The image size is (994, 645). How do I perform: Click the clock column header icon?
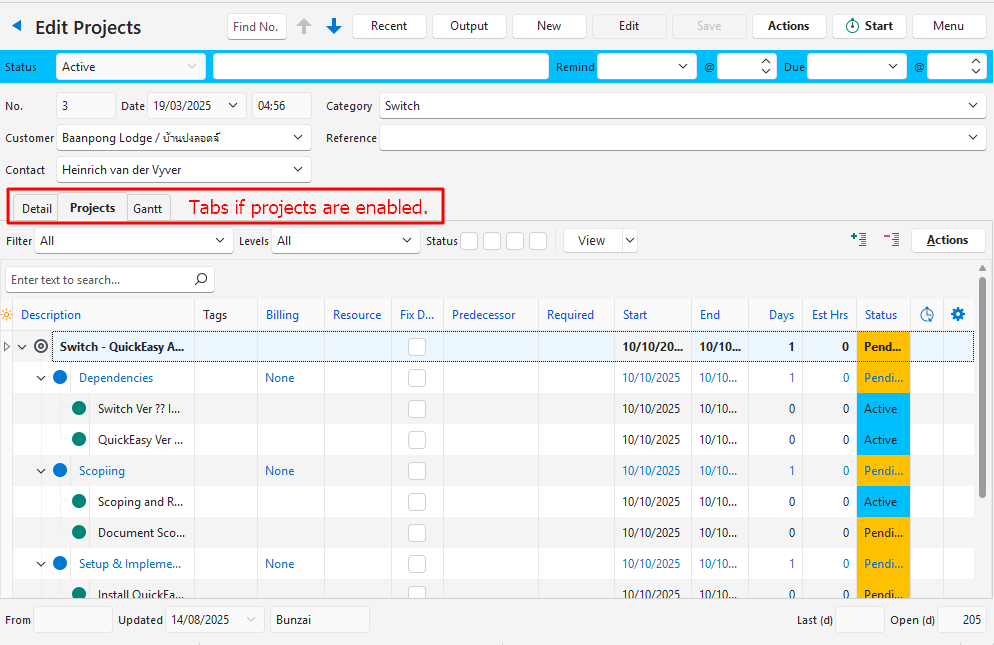point(927,314)
